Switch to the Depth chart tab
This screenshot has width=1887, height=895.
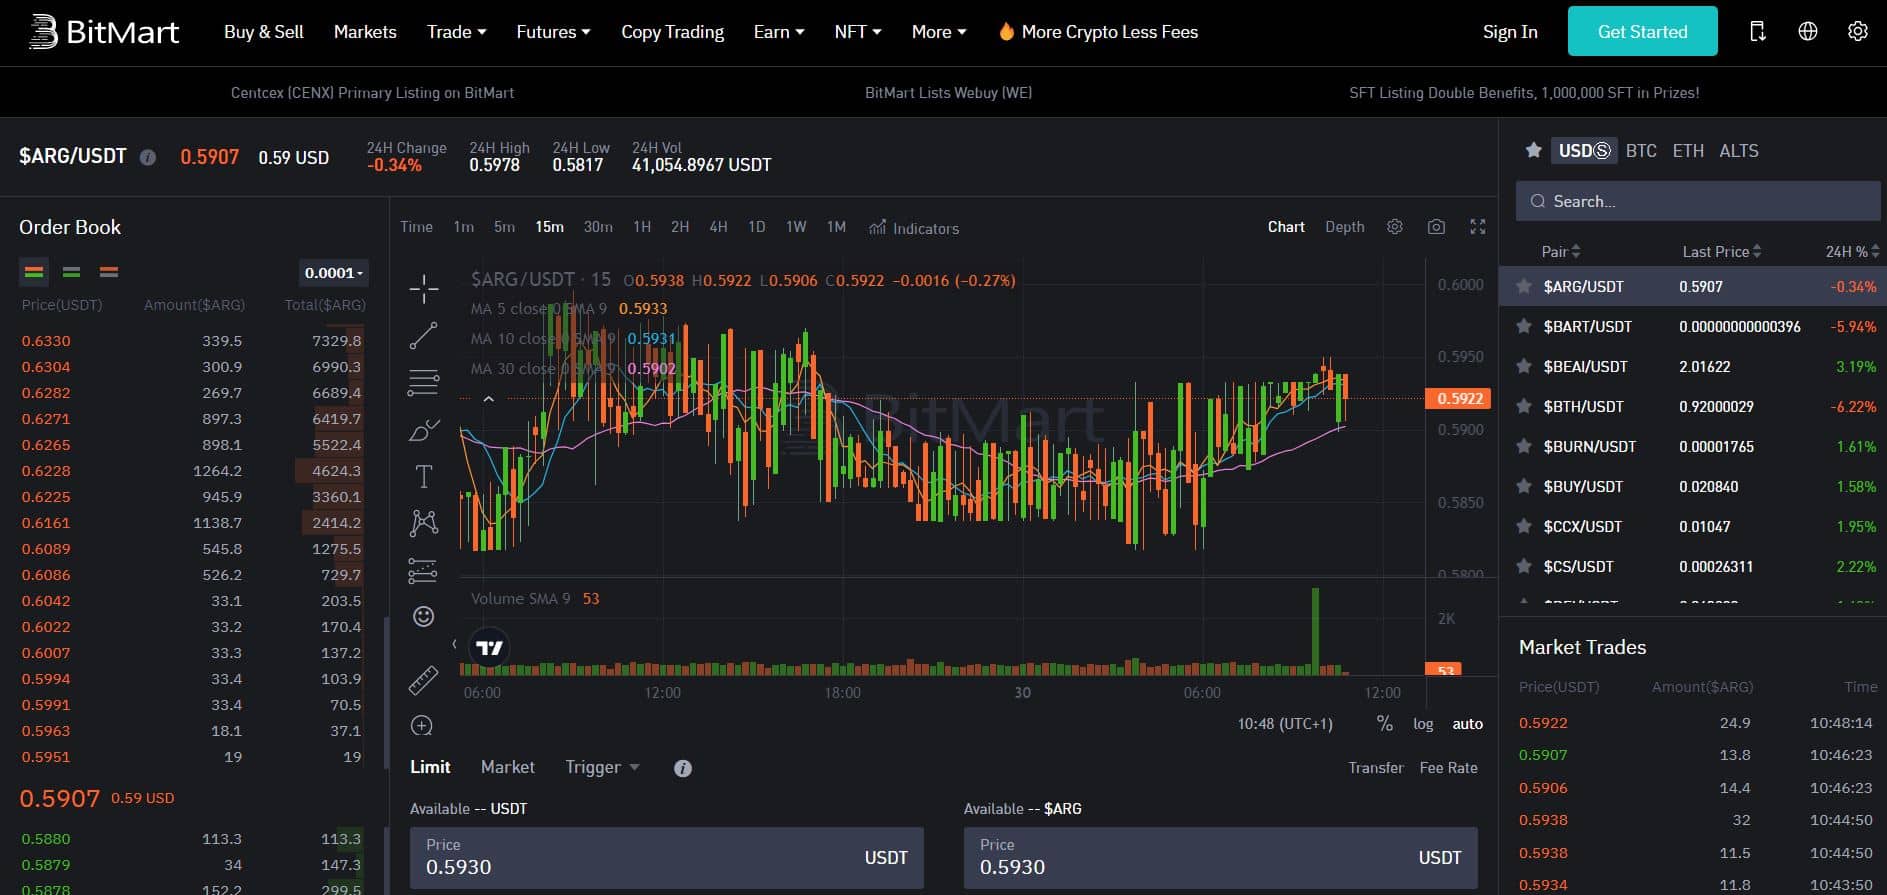[1344, 227]
